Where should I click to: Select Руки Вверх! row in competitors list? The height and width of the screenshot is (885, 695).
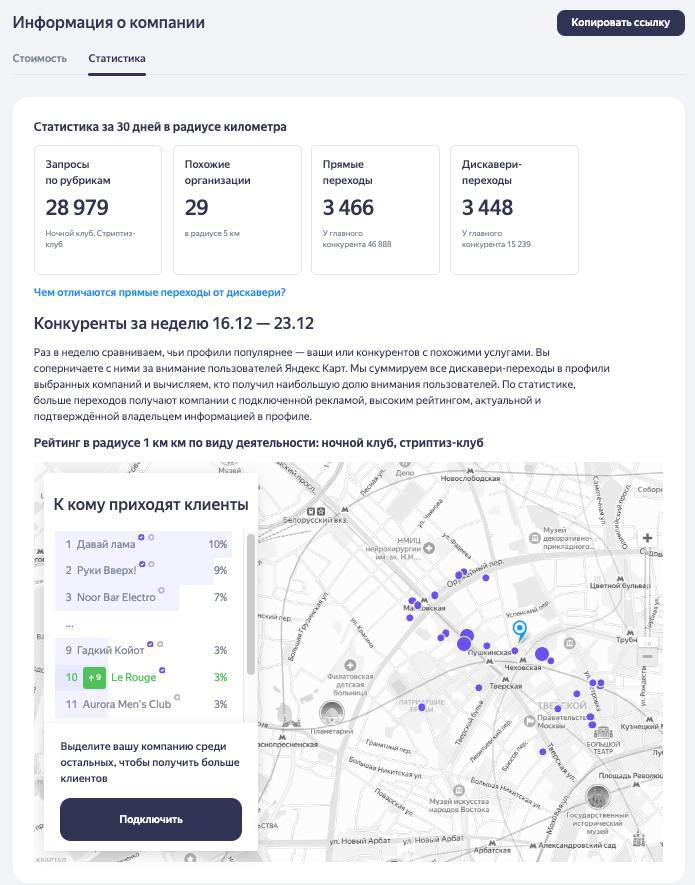(x=143, y=571)
